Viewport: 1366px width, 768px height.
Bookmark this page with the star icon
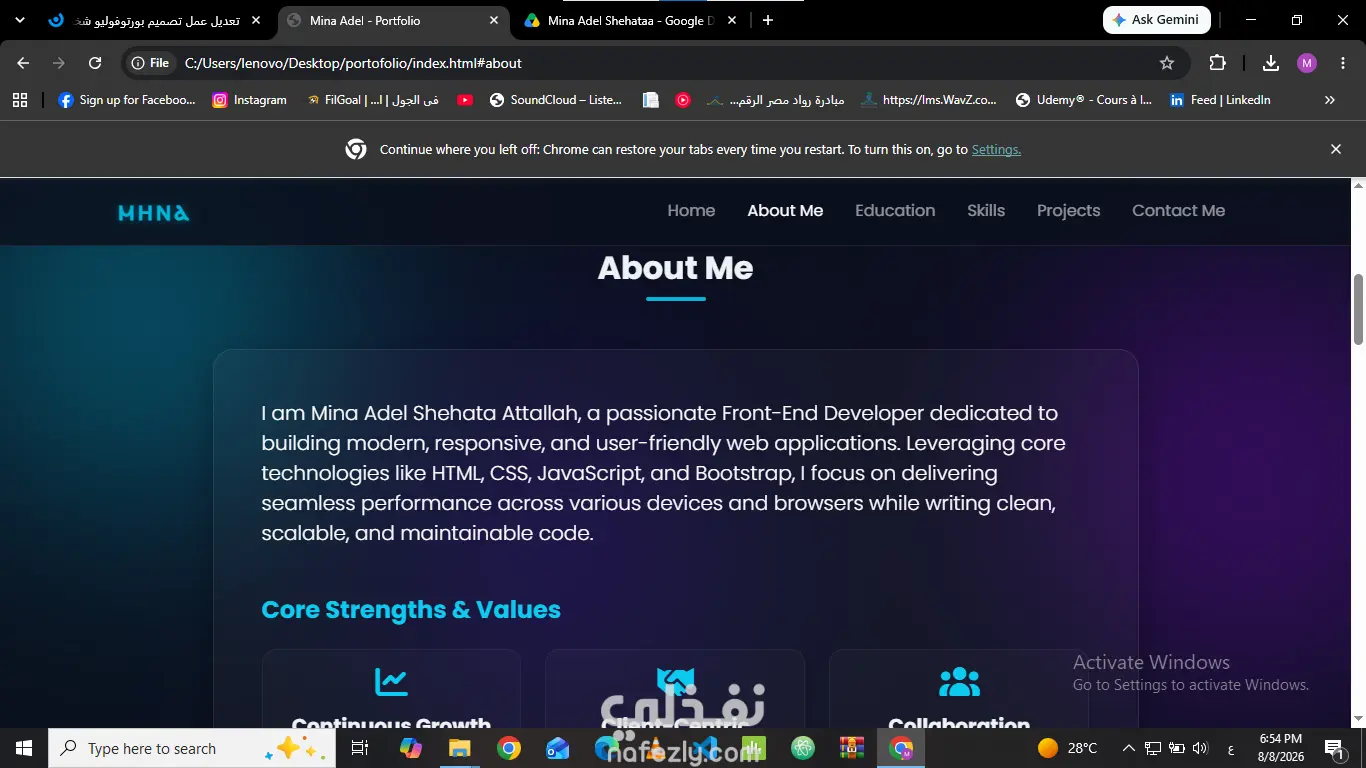coord(1167,63)
